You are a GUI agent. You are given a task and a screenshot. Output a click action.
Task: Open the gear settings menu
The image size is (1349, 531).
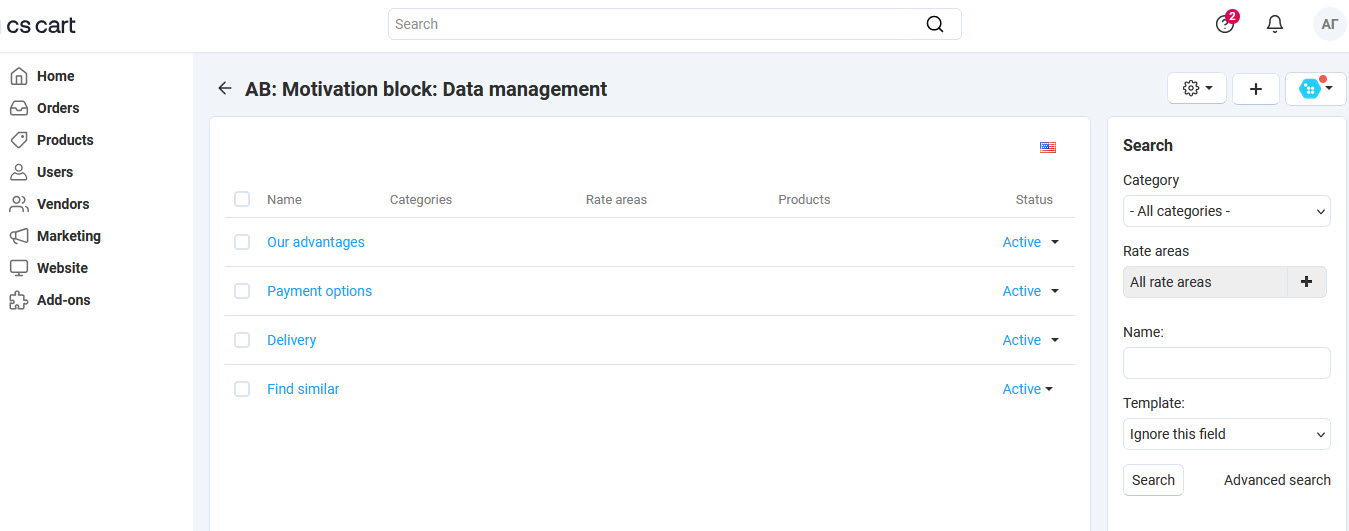pyautogui.click(x=1196, y=88)
